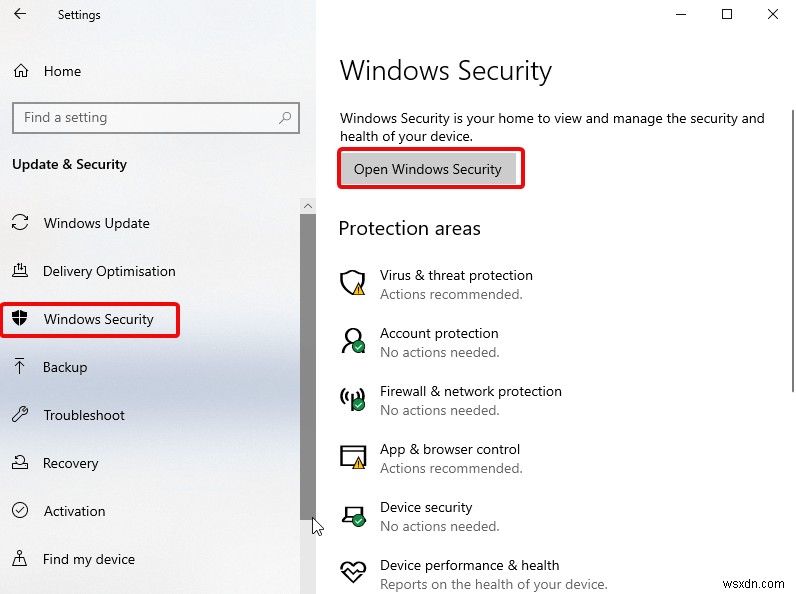Click the Delivery Optimisation icon

click(20, 271)
